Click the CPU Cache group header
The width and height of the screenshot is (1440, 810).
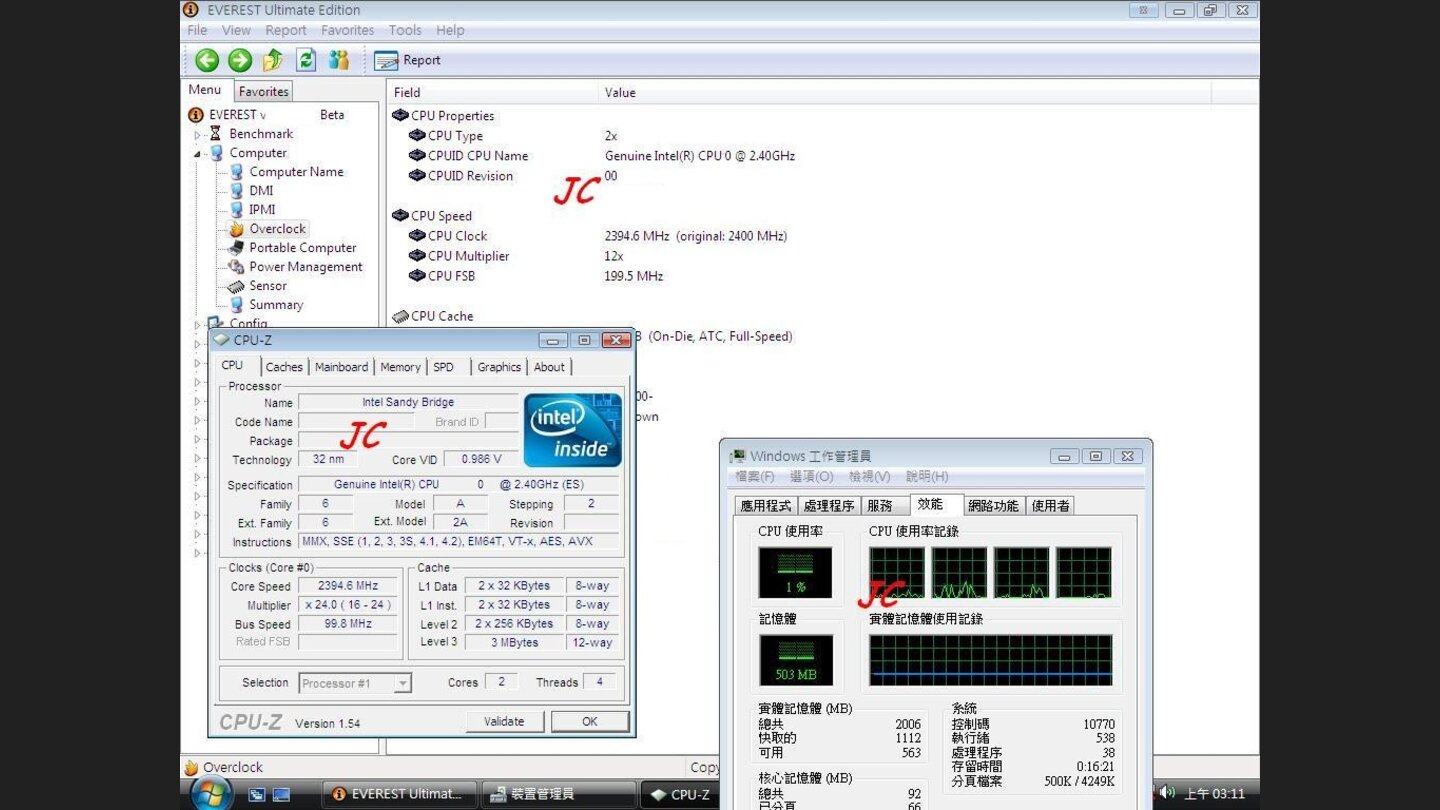[432, 316]
